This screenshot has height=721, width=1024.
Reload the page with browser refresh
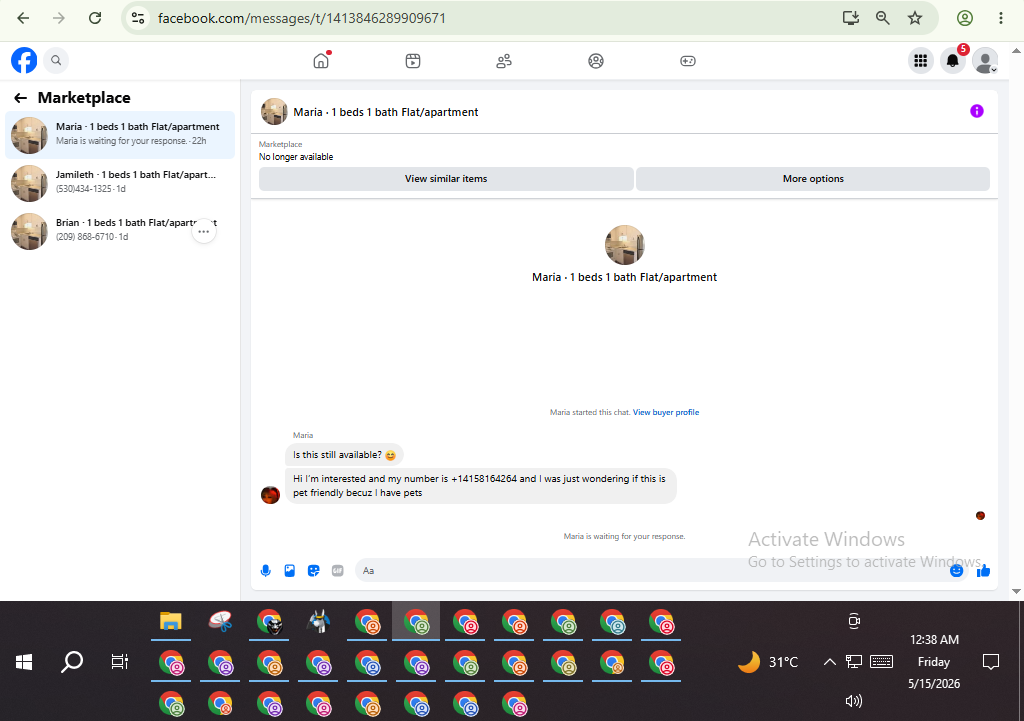[x=95, y=18]
